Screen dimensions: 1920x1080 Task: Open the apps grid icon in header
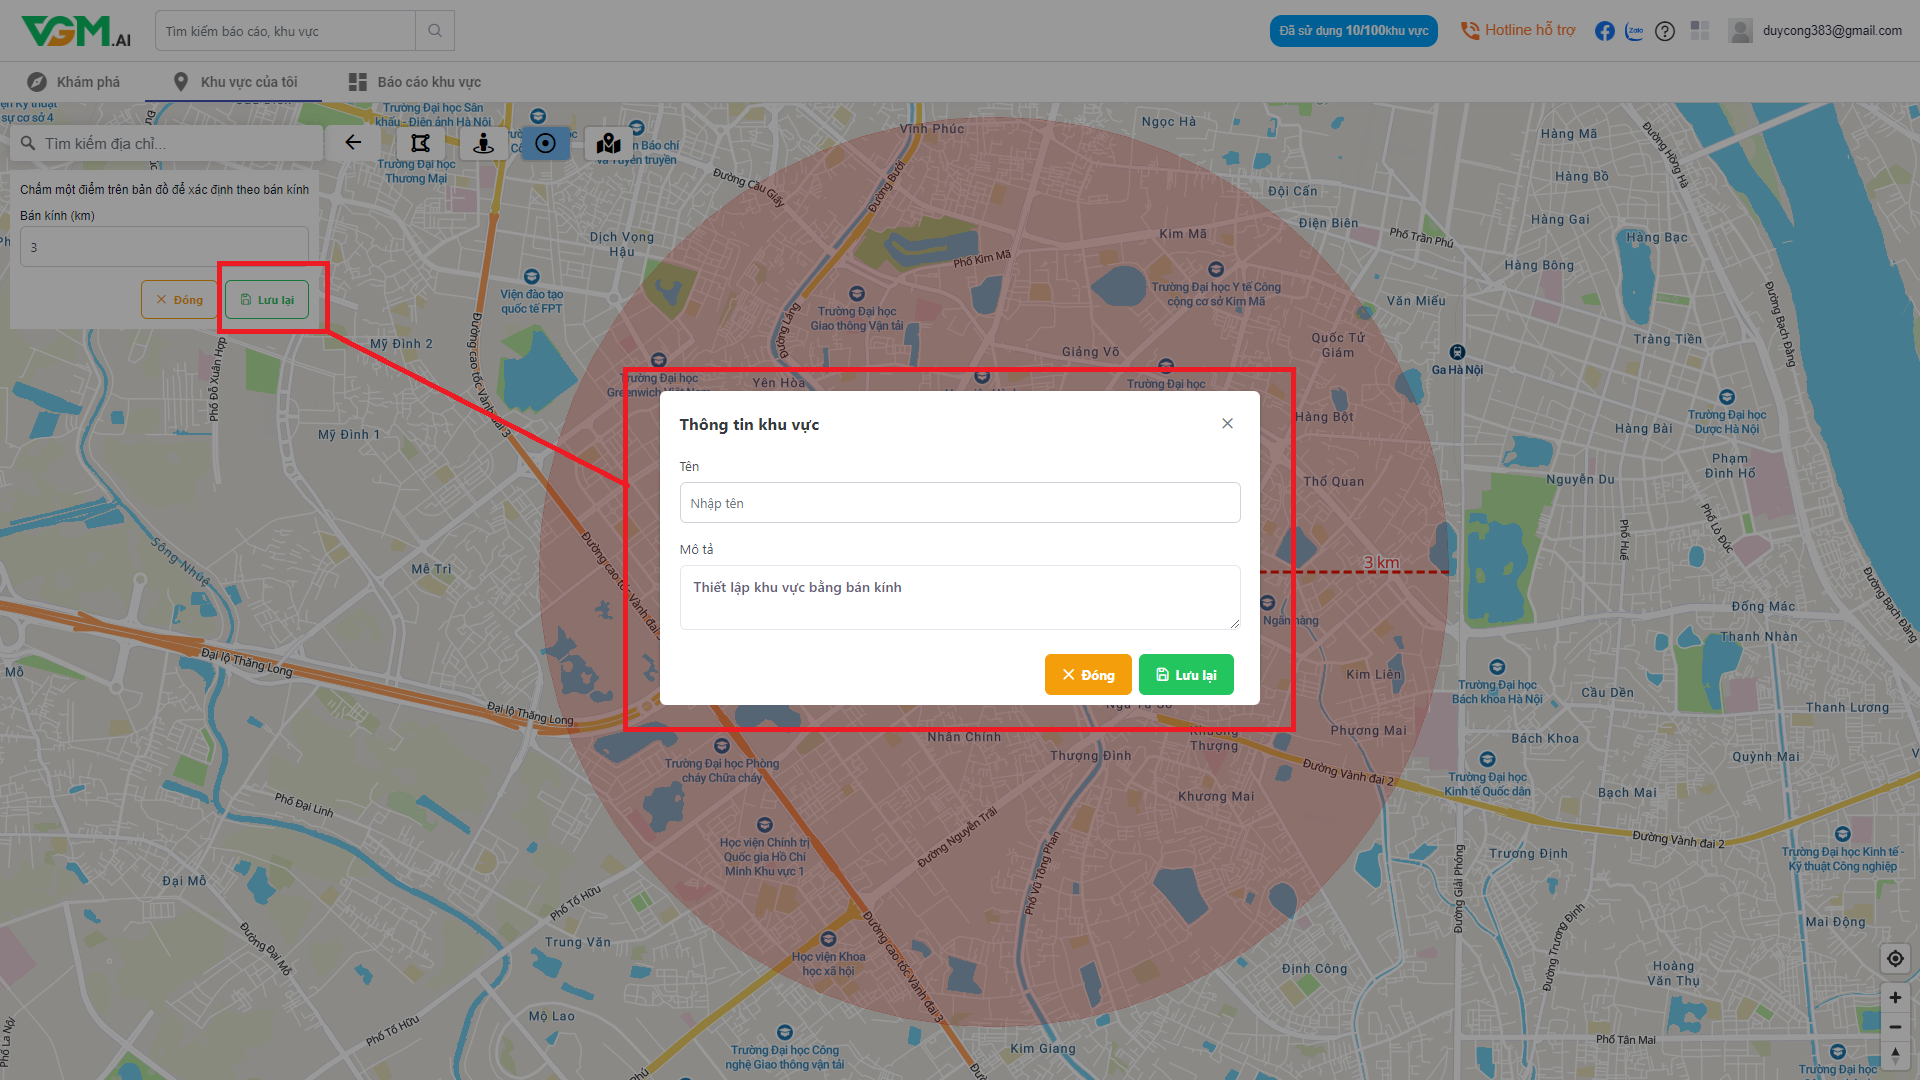[1700, 31]
